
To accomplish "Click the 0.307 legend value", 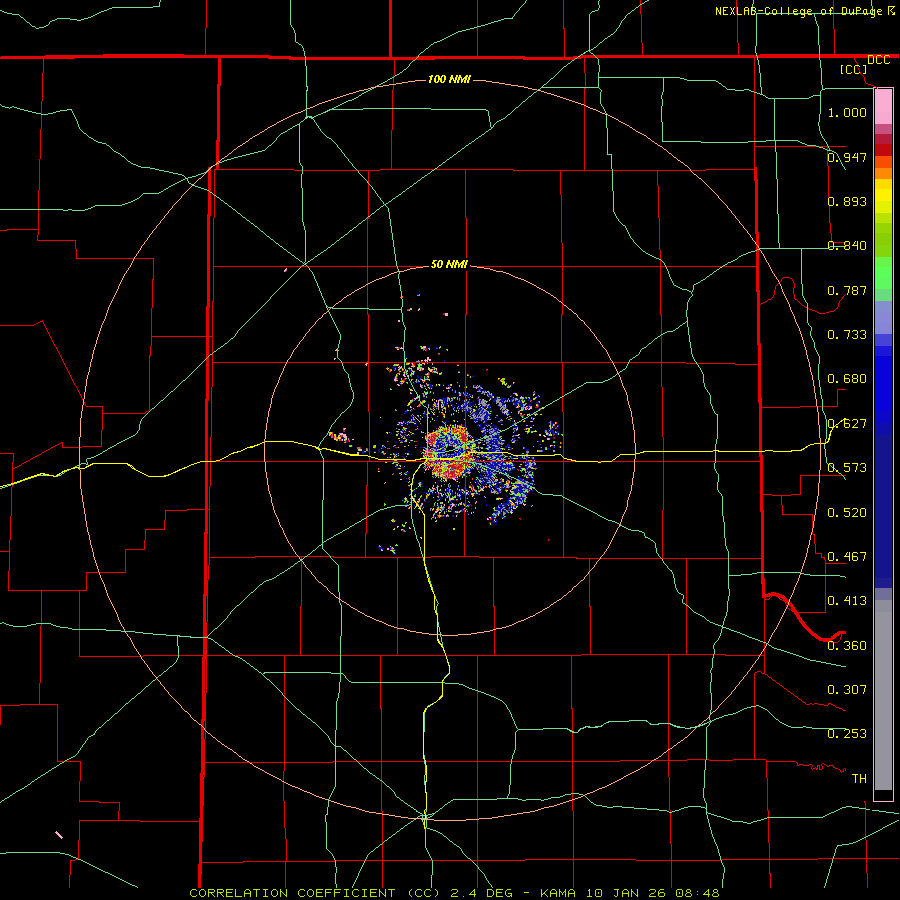I will pyautogui.click(x=847, y=689).
